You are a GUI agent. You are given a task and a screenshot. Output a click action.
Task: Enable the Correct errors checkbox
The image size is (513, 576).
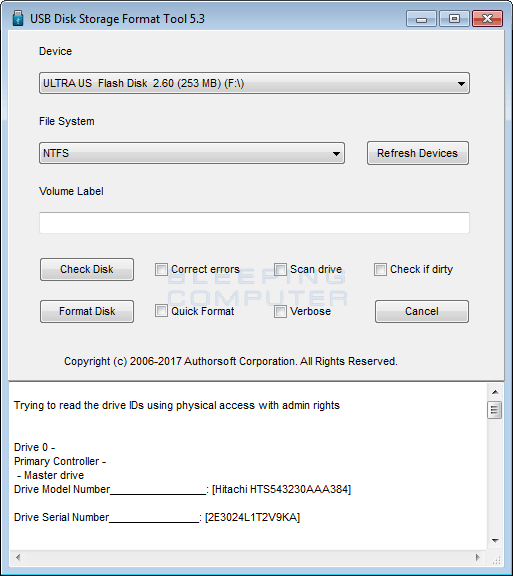click(161, 269)
